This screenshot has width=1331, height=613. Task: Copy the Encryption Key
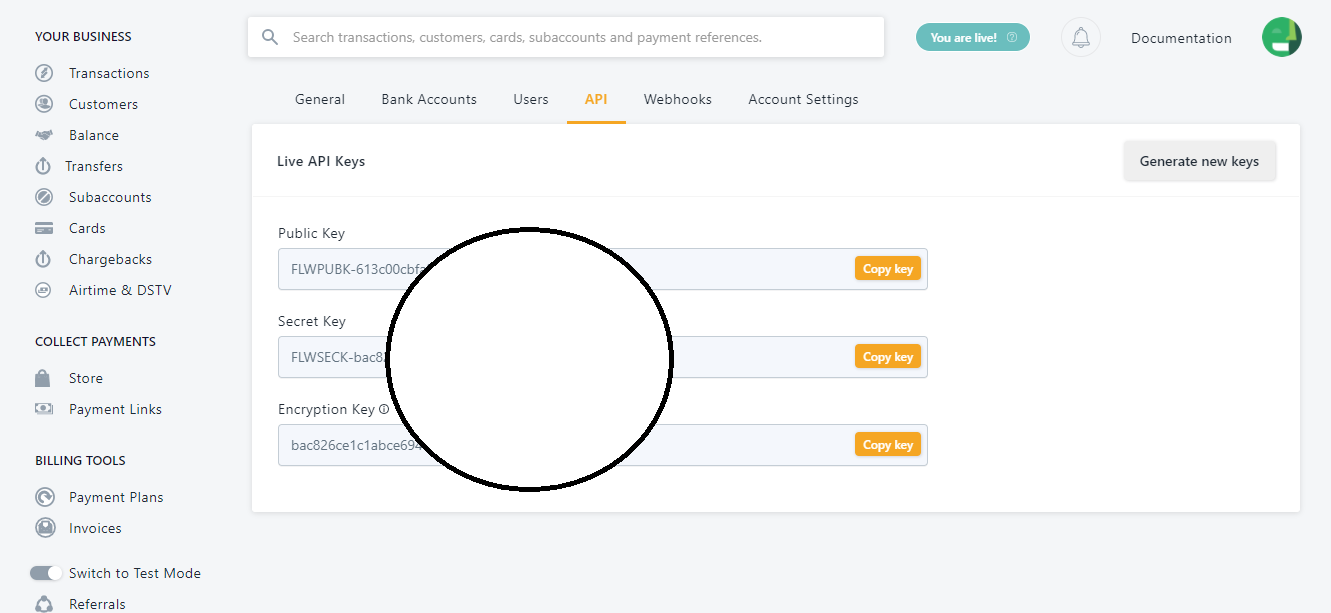coord(888,445)
